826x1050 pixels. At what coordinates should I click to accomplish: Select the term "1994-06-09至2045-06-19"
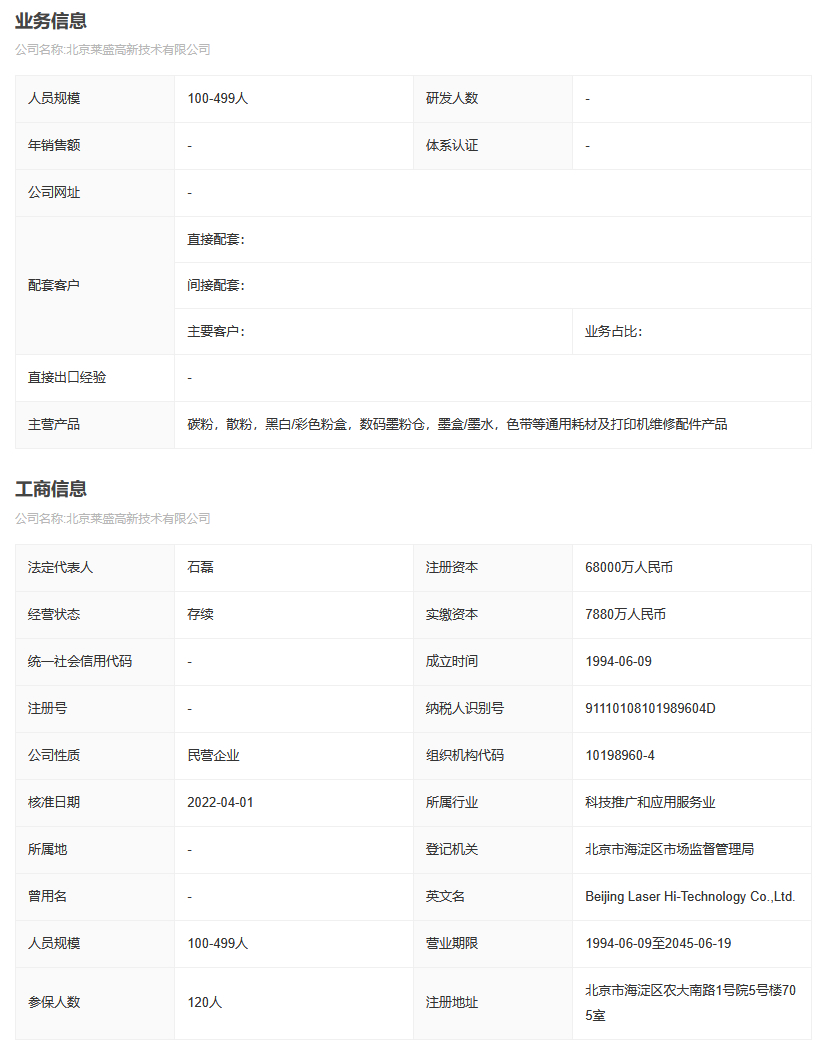(x=658, y=944)
